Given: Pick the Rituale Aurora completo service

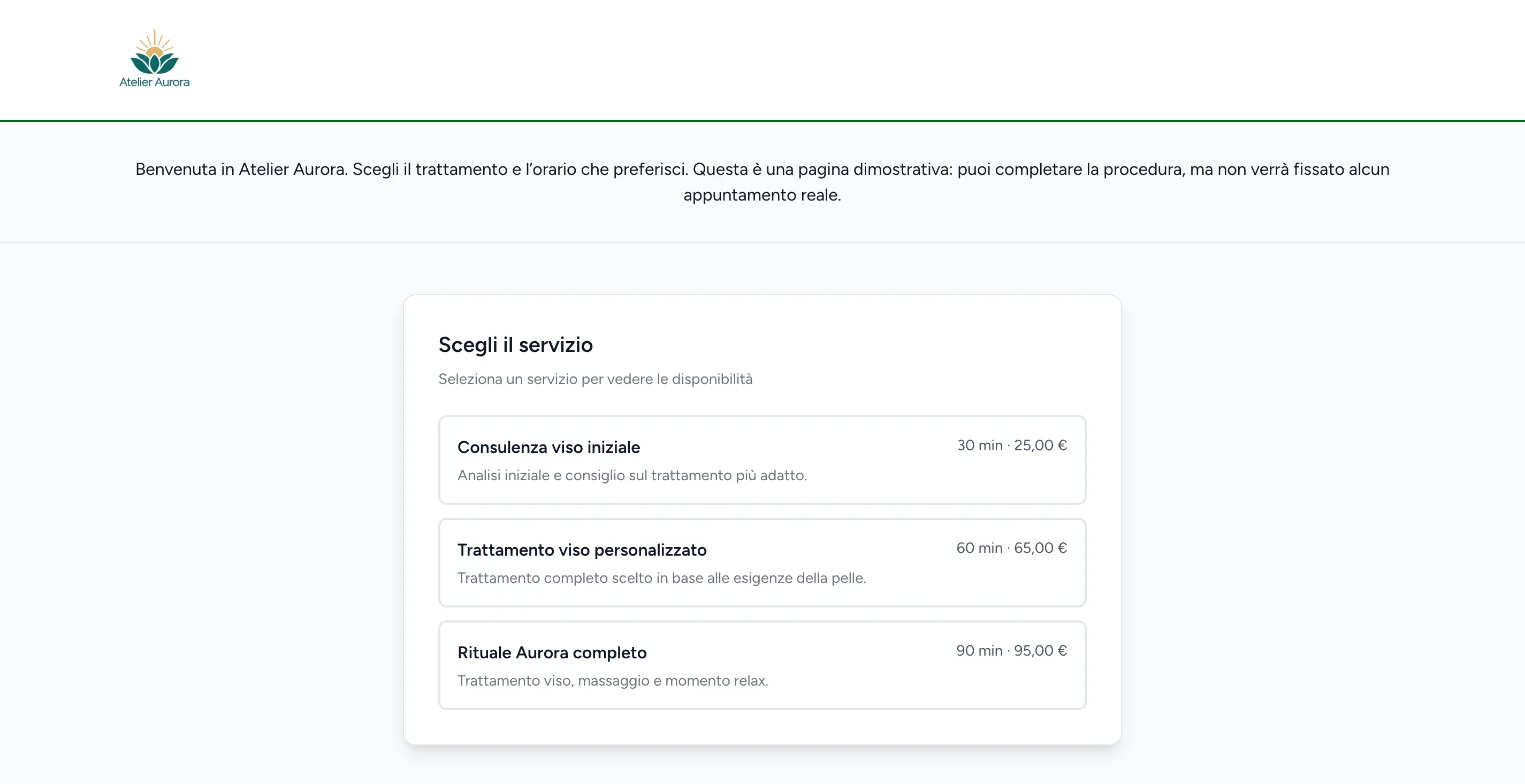Looking at the screenshot, I should click(762, 665).
